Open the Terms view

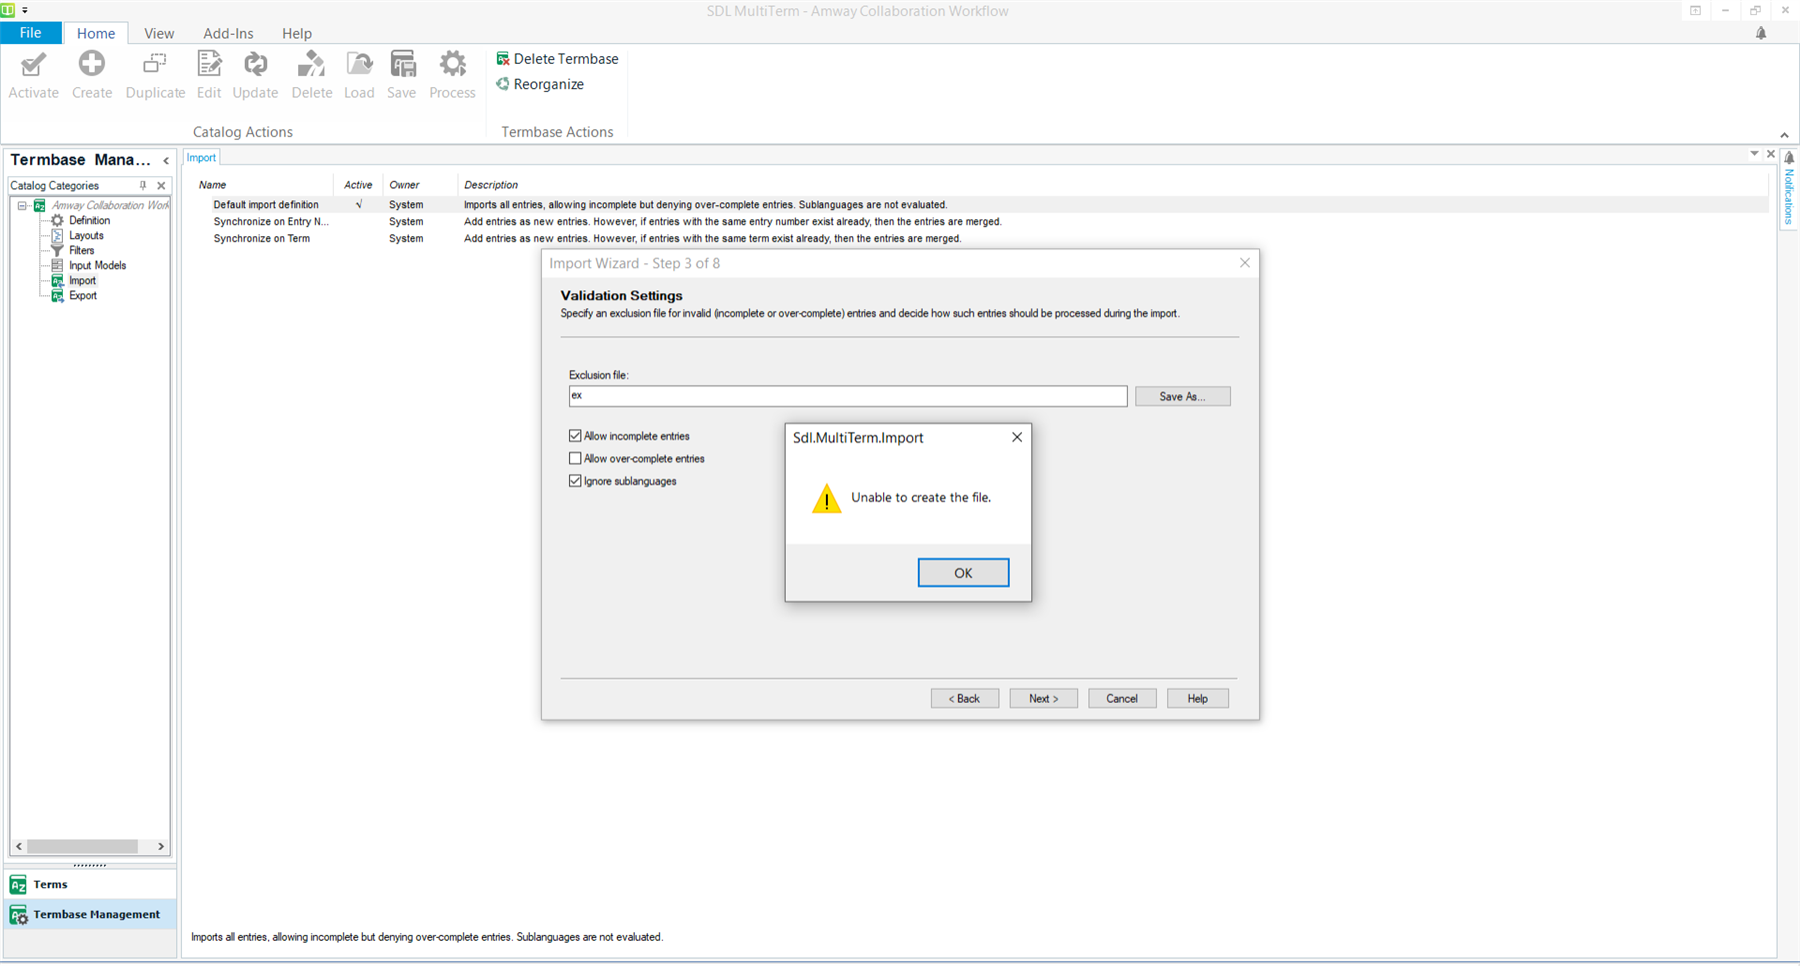(x=90, y=885)
